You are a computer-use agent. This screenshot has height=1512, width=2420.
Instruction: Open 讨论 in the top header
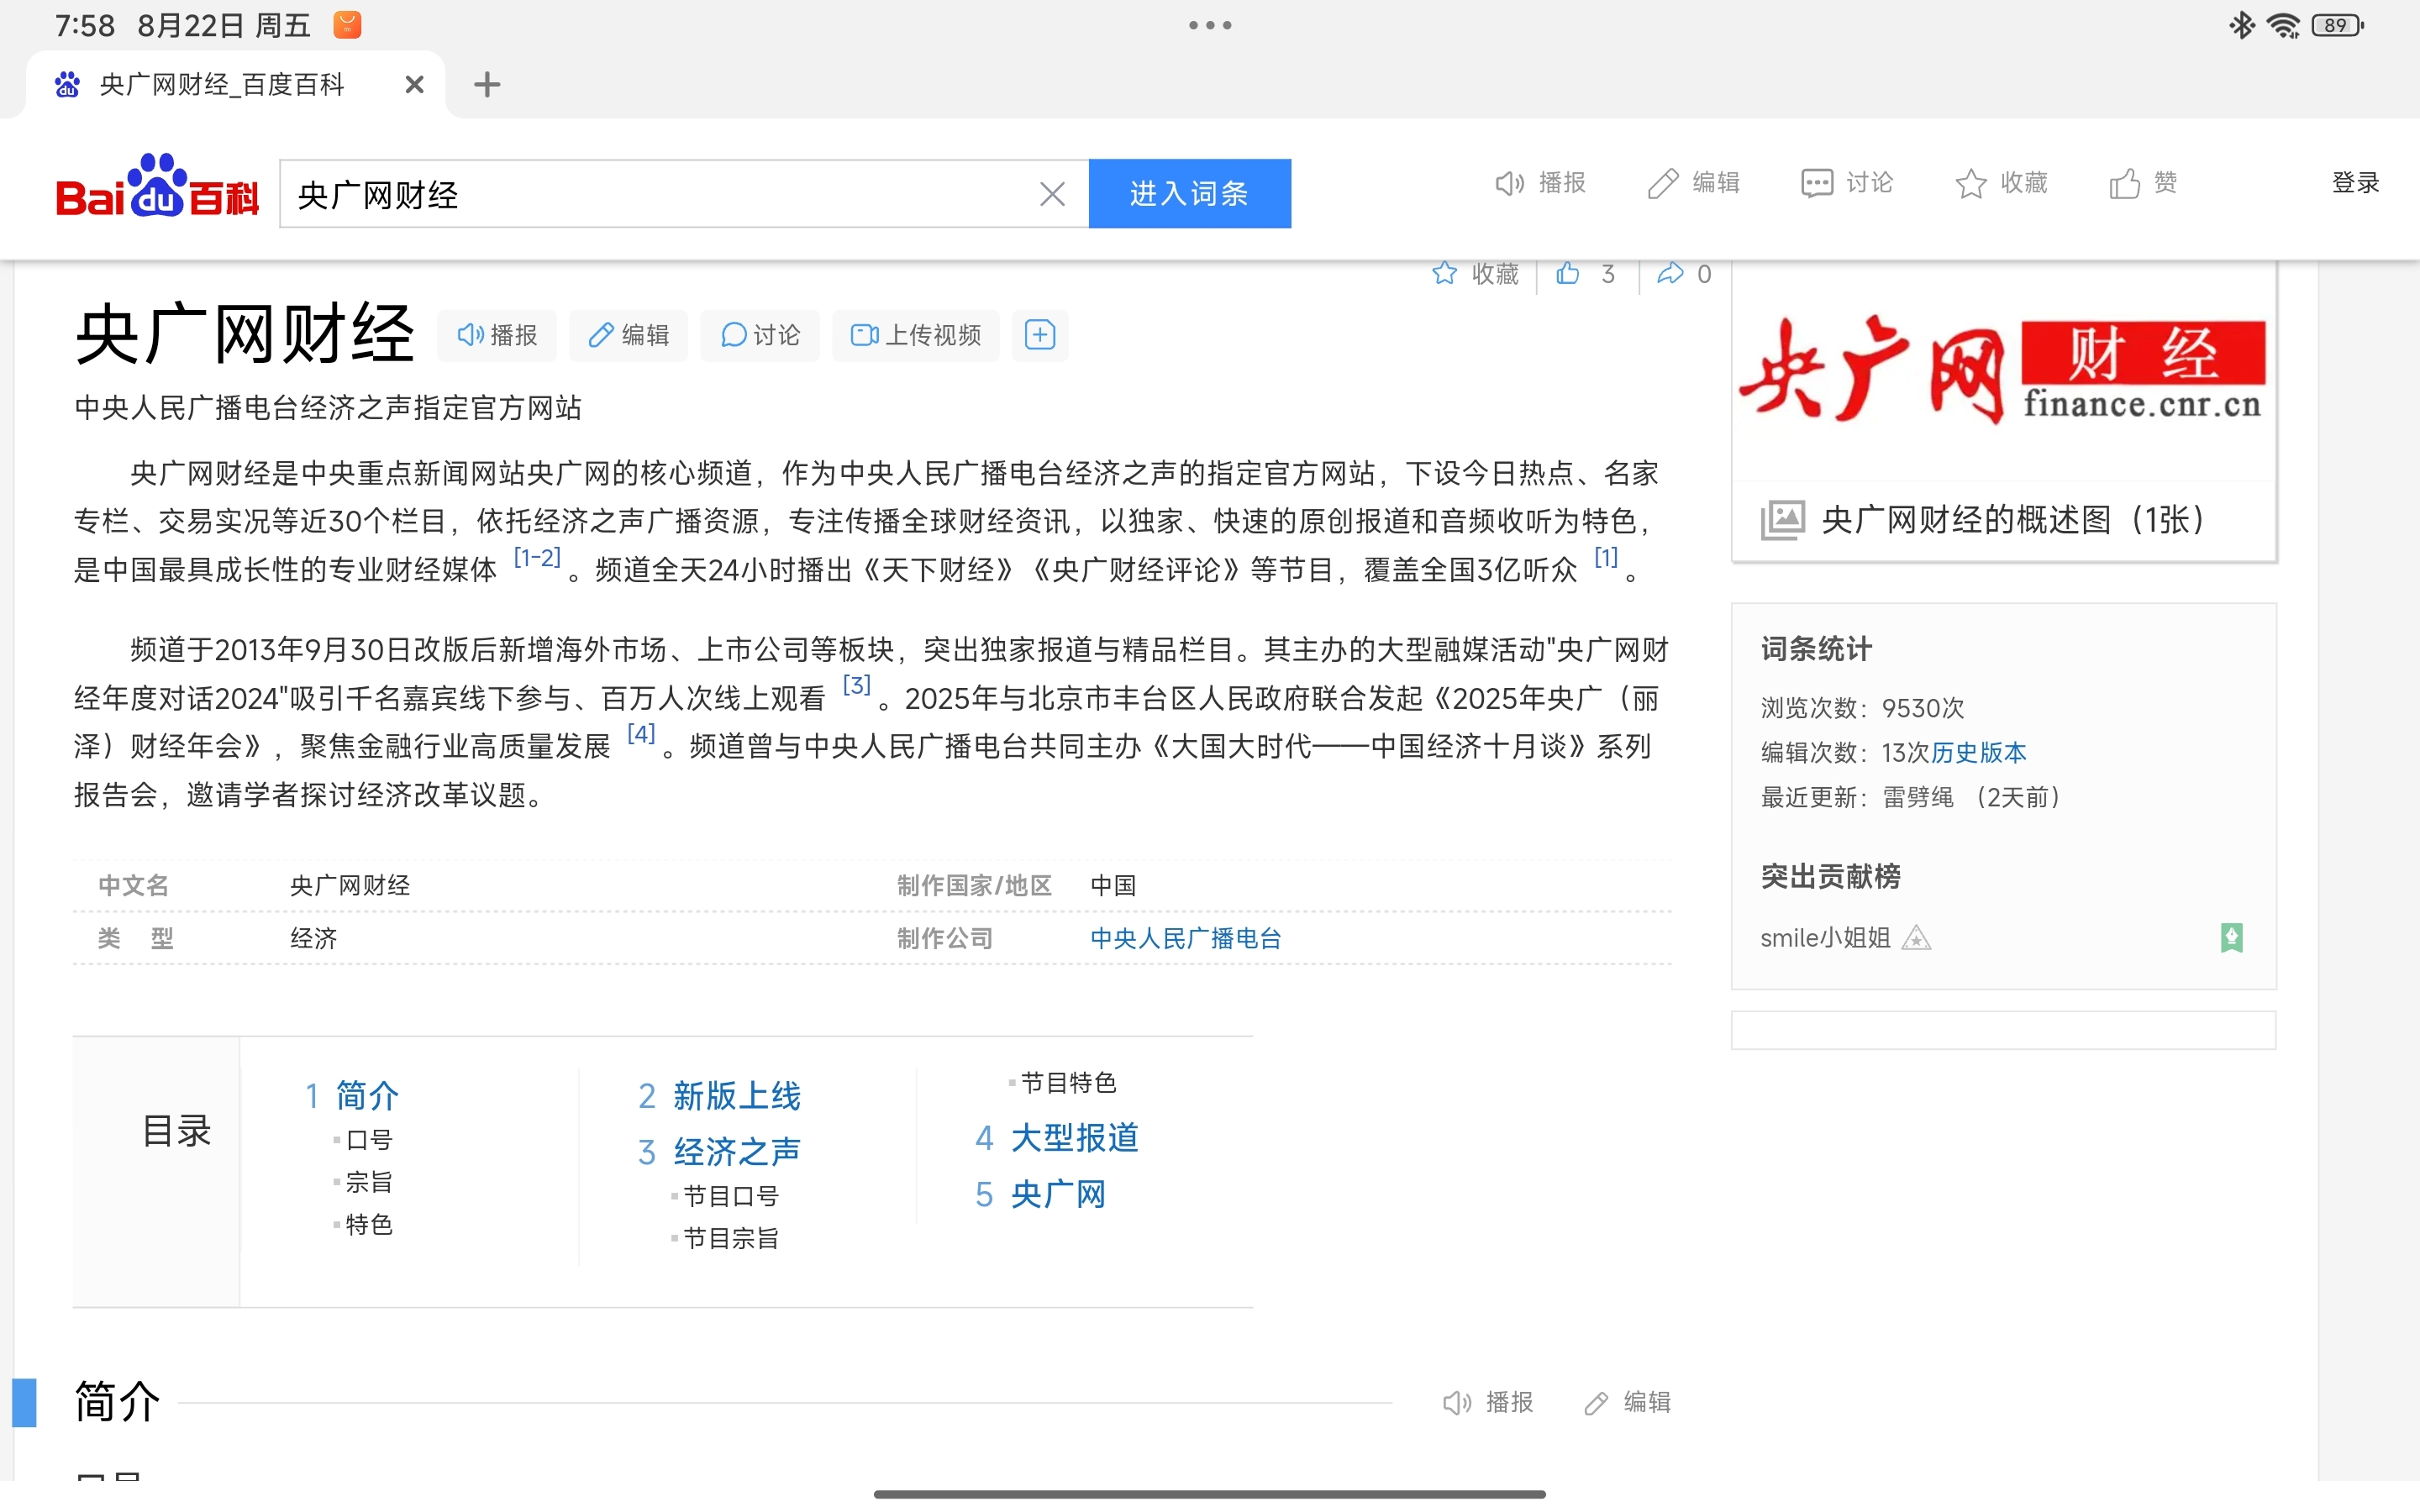(1847, 183)
